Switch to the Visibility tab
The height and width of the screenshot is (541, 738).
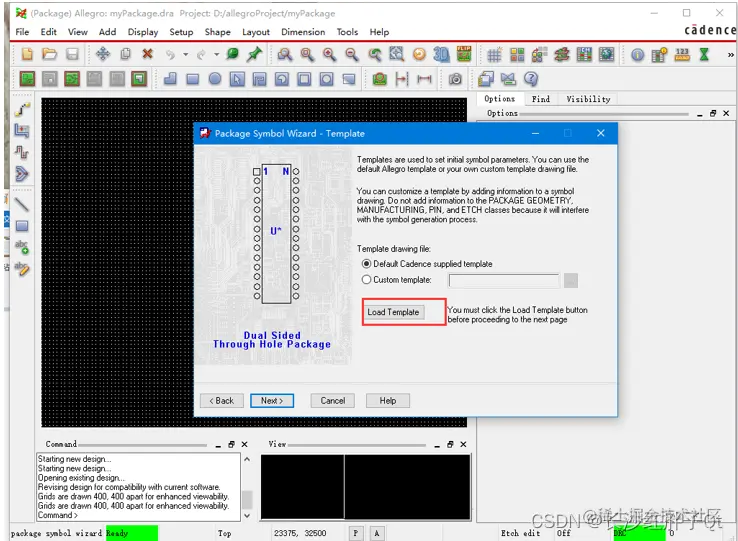[588, 99]
